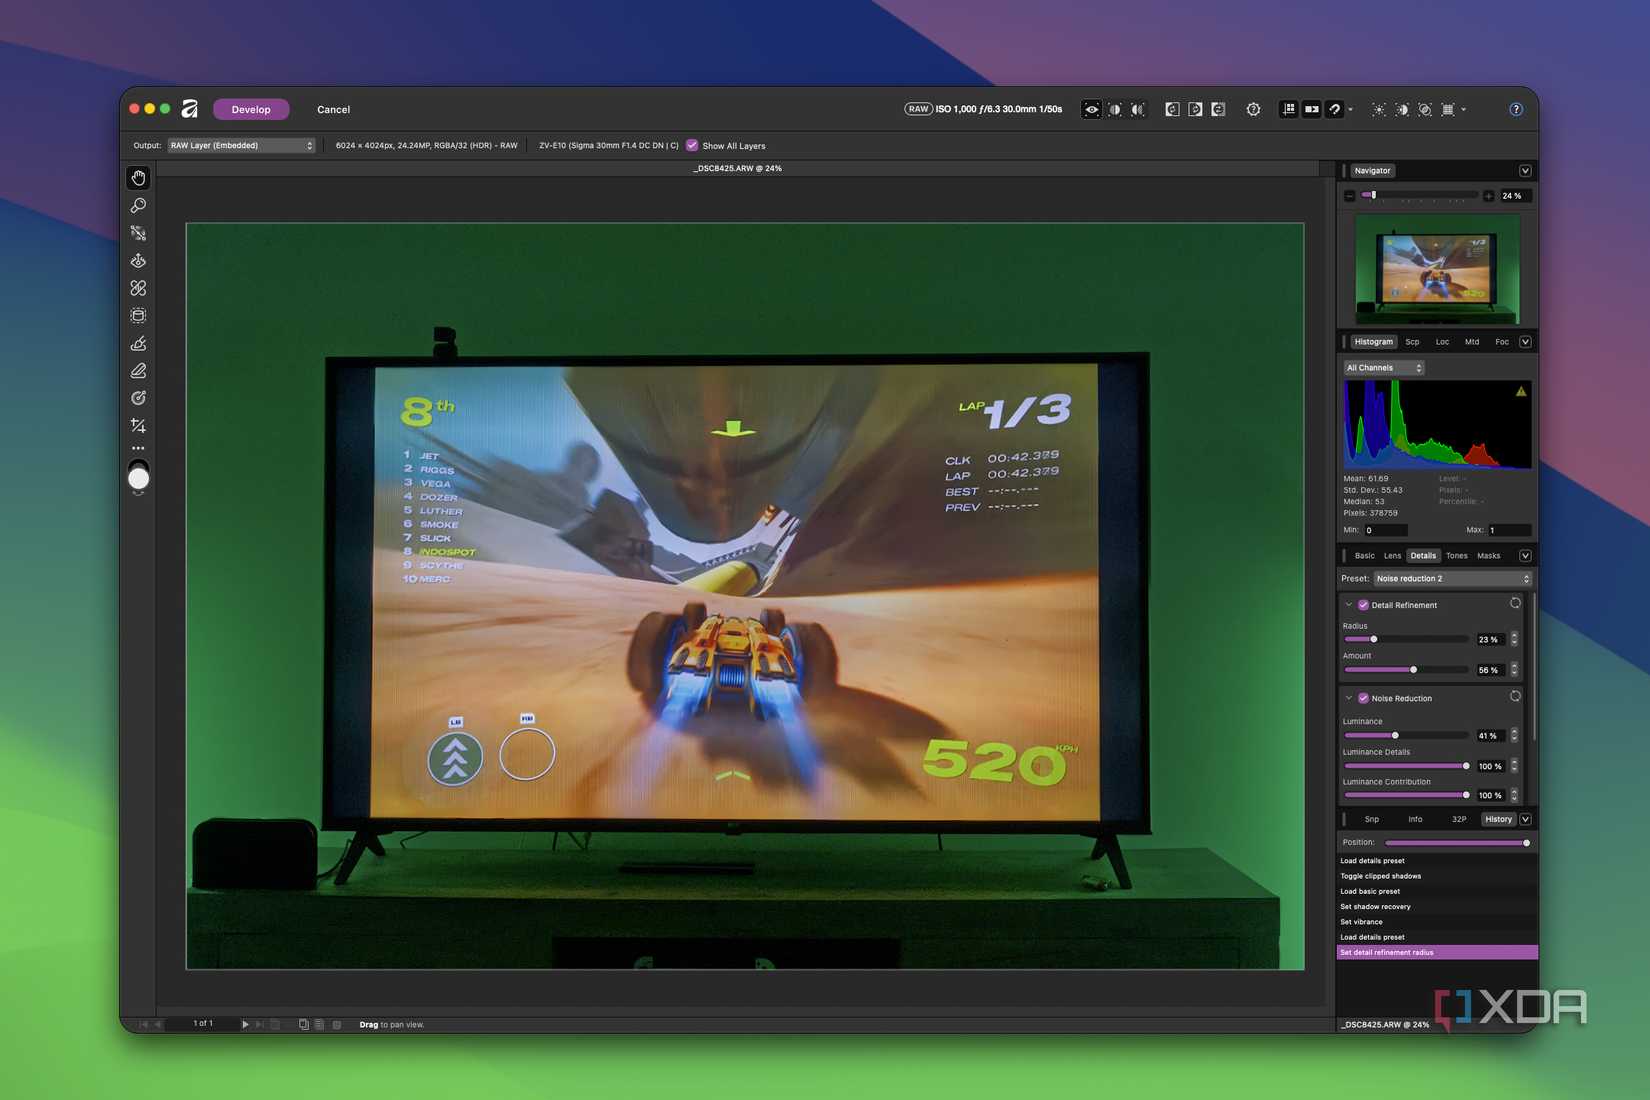Open the Output RAW Layer dropdown
The width and height of the screenshot is (1650, 1100).
pyautogui.click(x=241, y=145)
